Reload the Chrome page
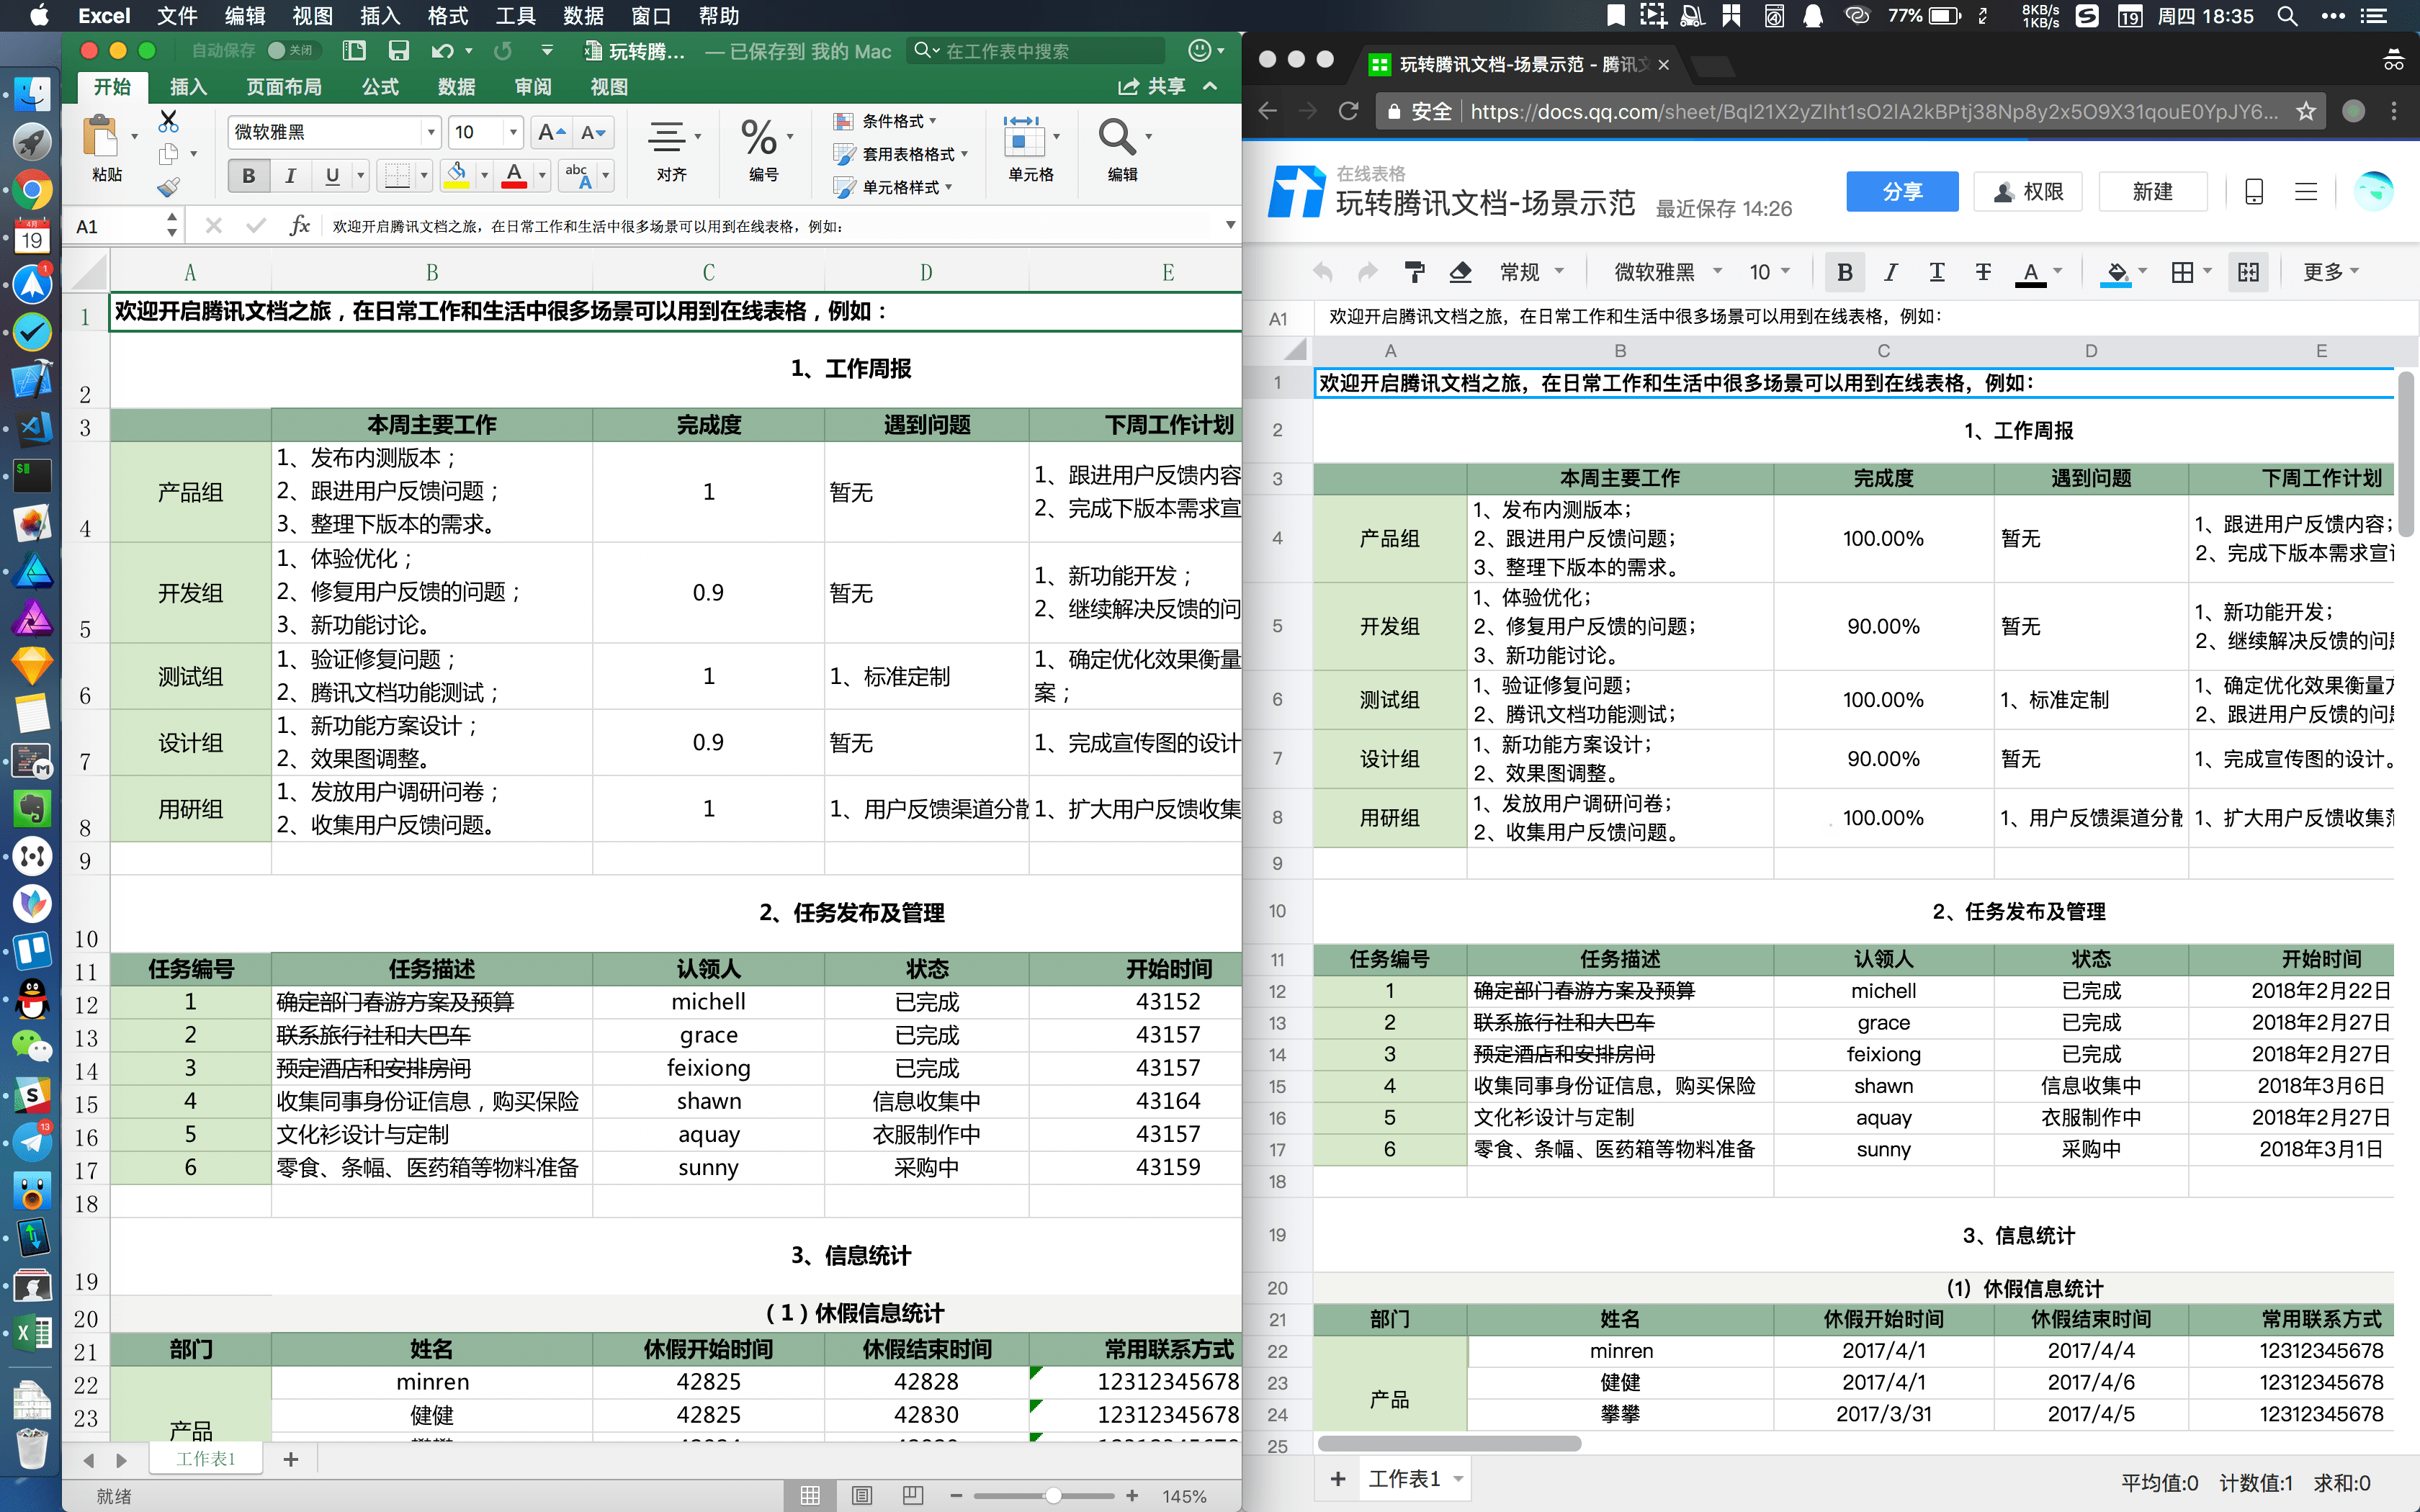 pyautogui.click(x=1348, y=111)
